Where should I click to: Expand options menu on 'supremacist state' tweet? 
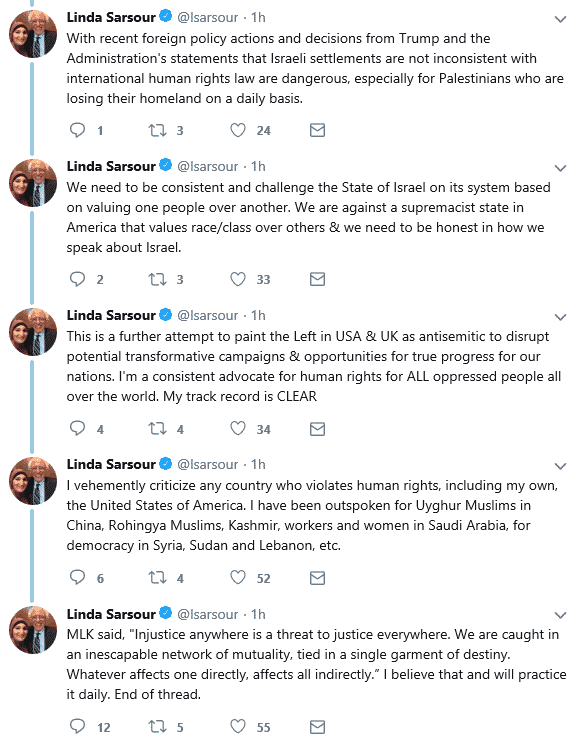coord(560,168)
